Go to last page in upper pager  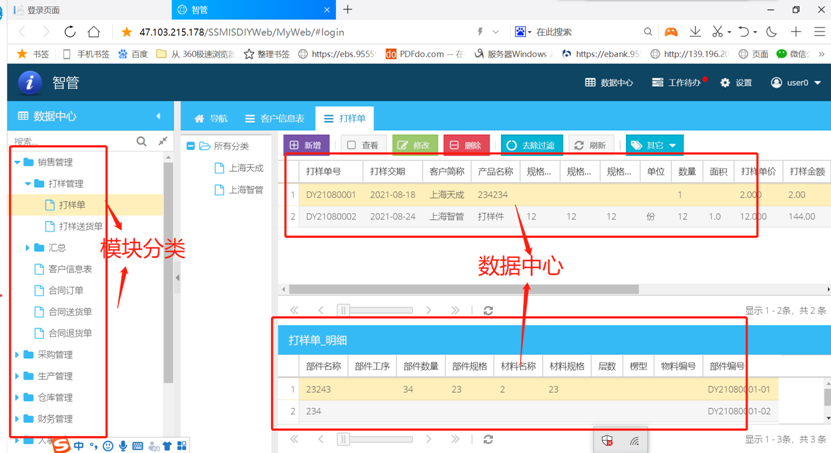[x=455, y=310]
